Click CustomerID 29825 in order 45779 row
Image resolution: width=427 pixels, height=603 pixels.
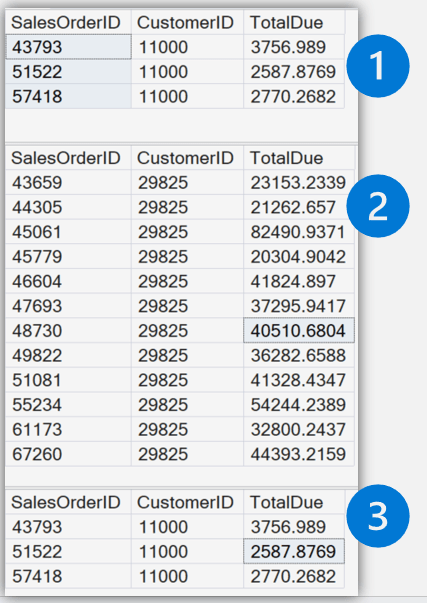click(x=187, y=256)
